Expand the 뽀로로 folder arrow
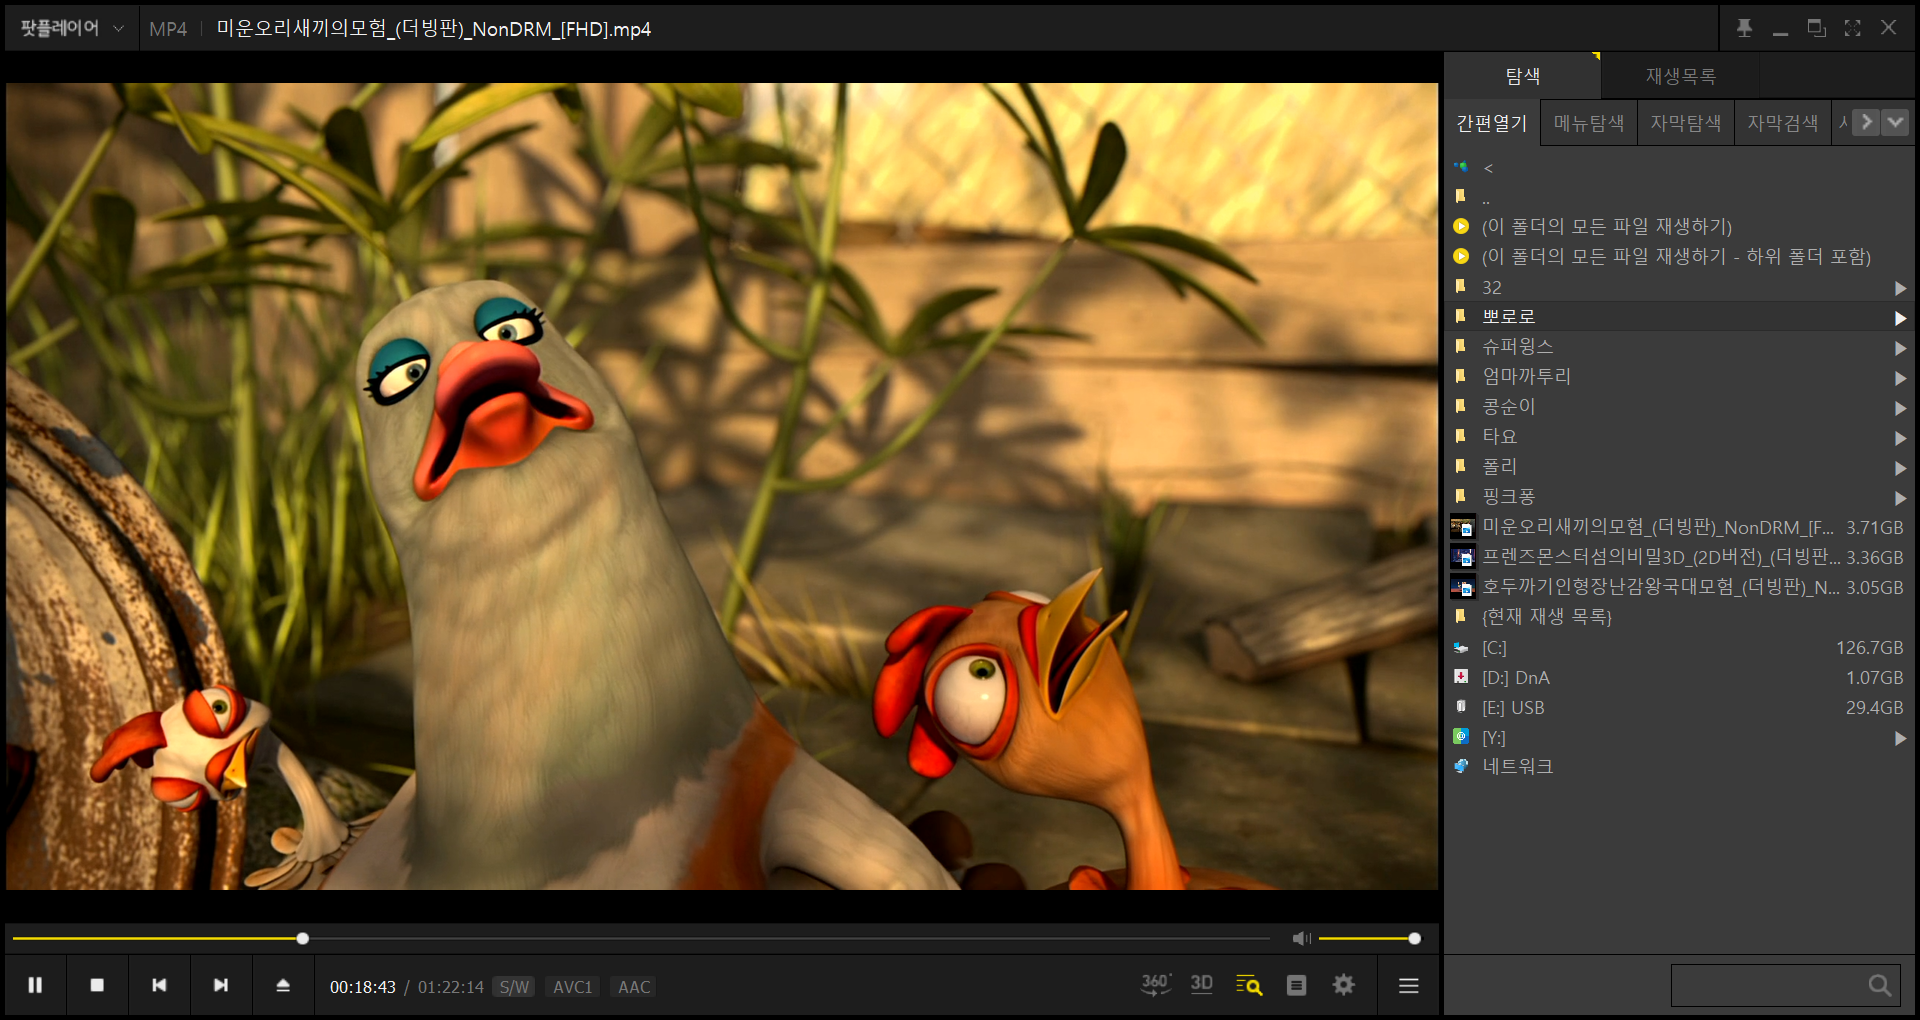The width and height of the screenshot is (1920, 1020). (1900, 318)
